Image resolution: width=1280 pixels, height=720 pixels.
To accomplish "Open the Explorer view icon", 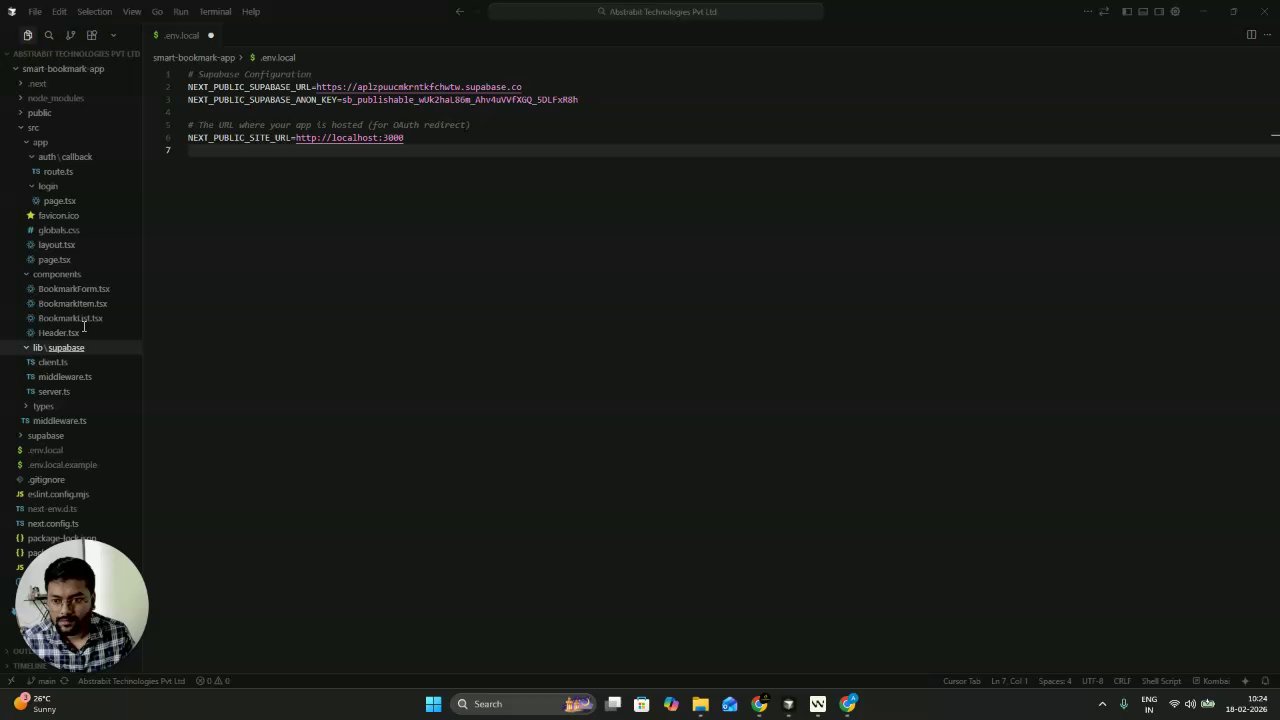I will 27,35.
